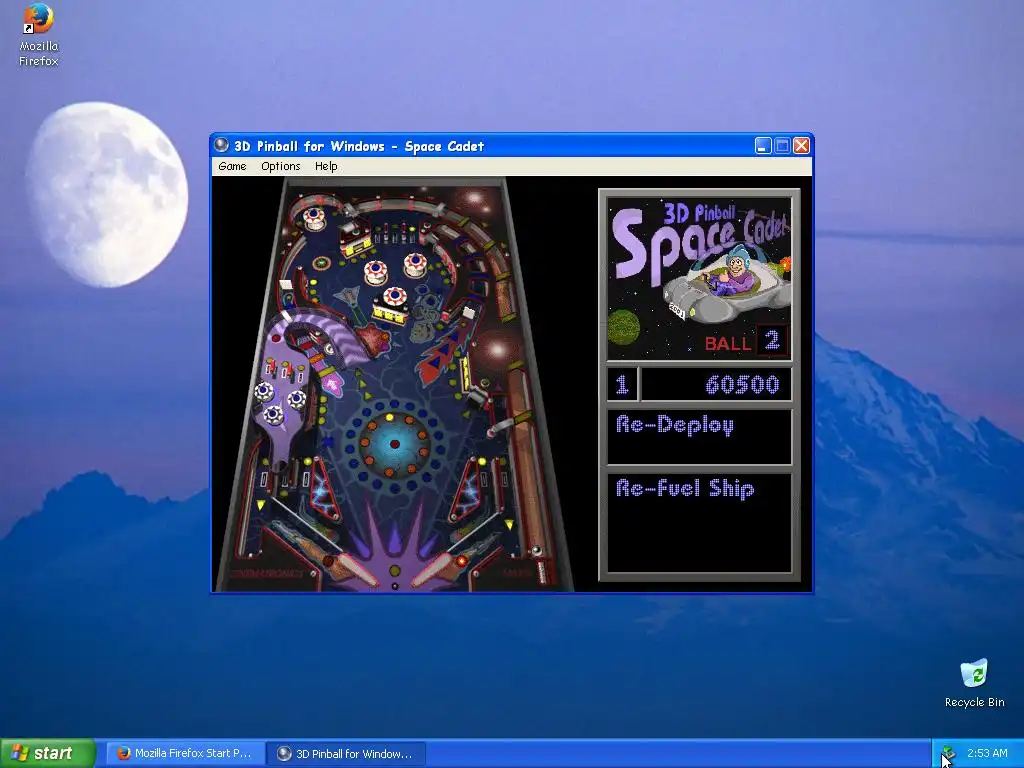Open the Game menu
The width and height of the screenshot is (1024, 768).
[232, 167]
